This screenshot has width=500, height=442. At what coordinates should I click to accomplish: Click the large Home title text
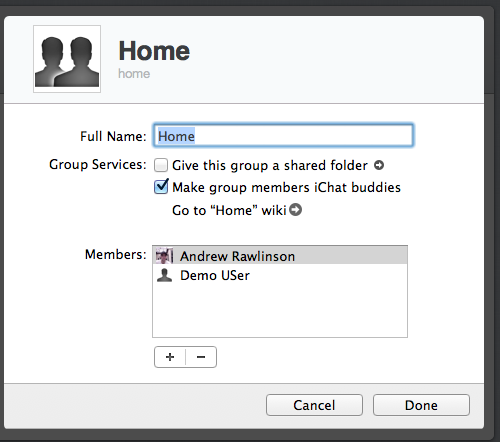154,51
